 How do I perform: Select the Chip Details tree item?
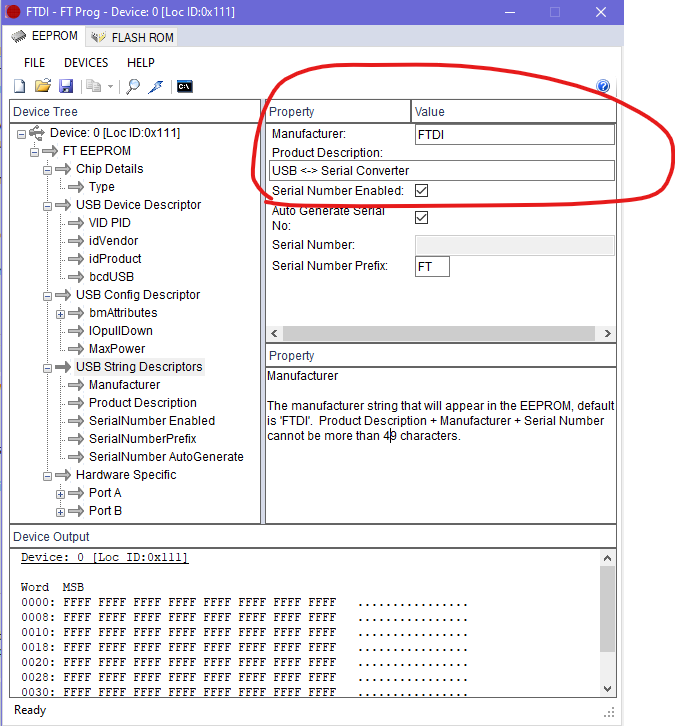pos(110,169)
